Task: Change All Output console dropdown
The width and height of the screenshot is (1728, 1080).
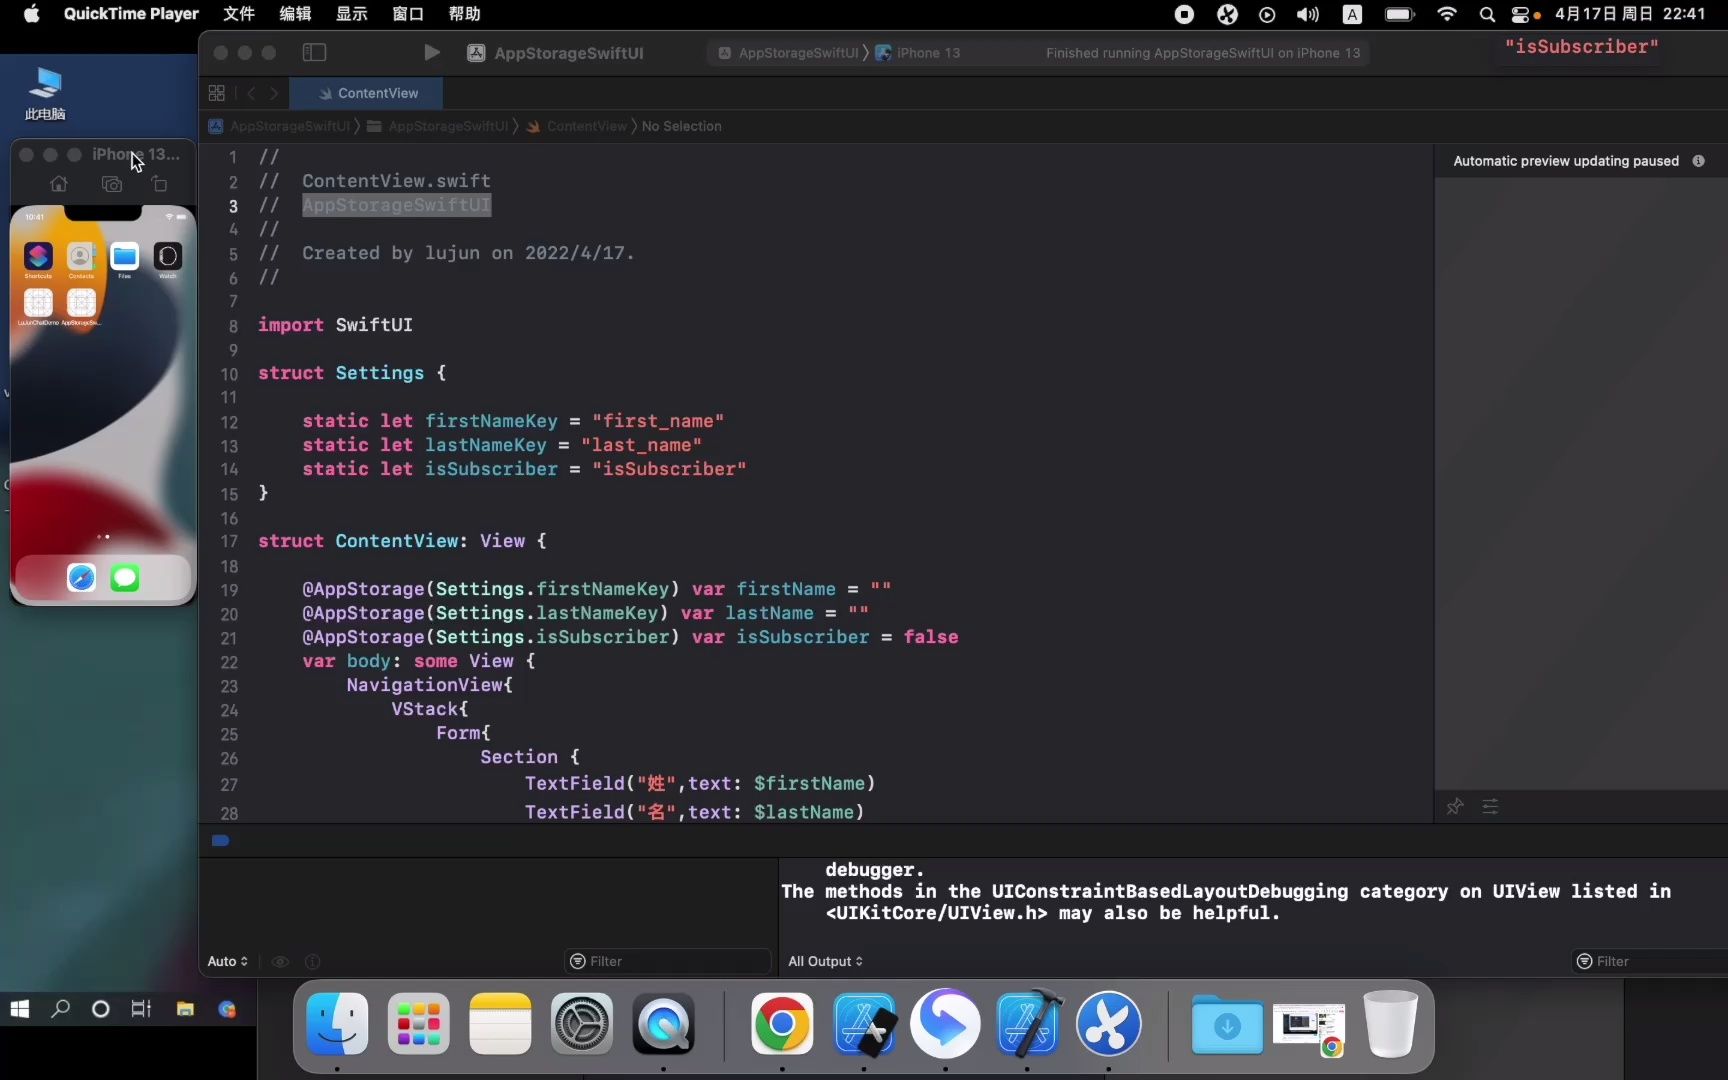Action: (x=825, y=961)
